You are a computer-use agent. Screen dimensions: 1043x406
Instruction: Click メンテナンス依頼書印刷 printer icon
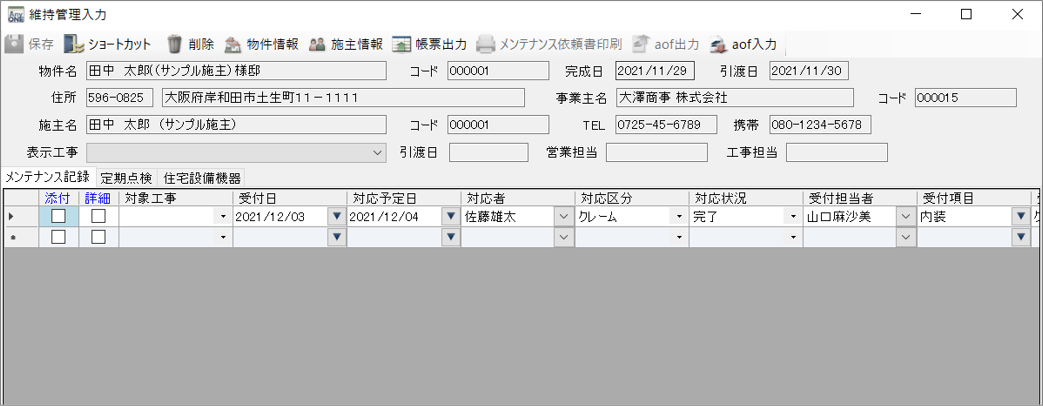tap(486, 45)
